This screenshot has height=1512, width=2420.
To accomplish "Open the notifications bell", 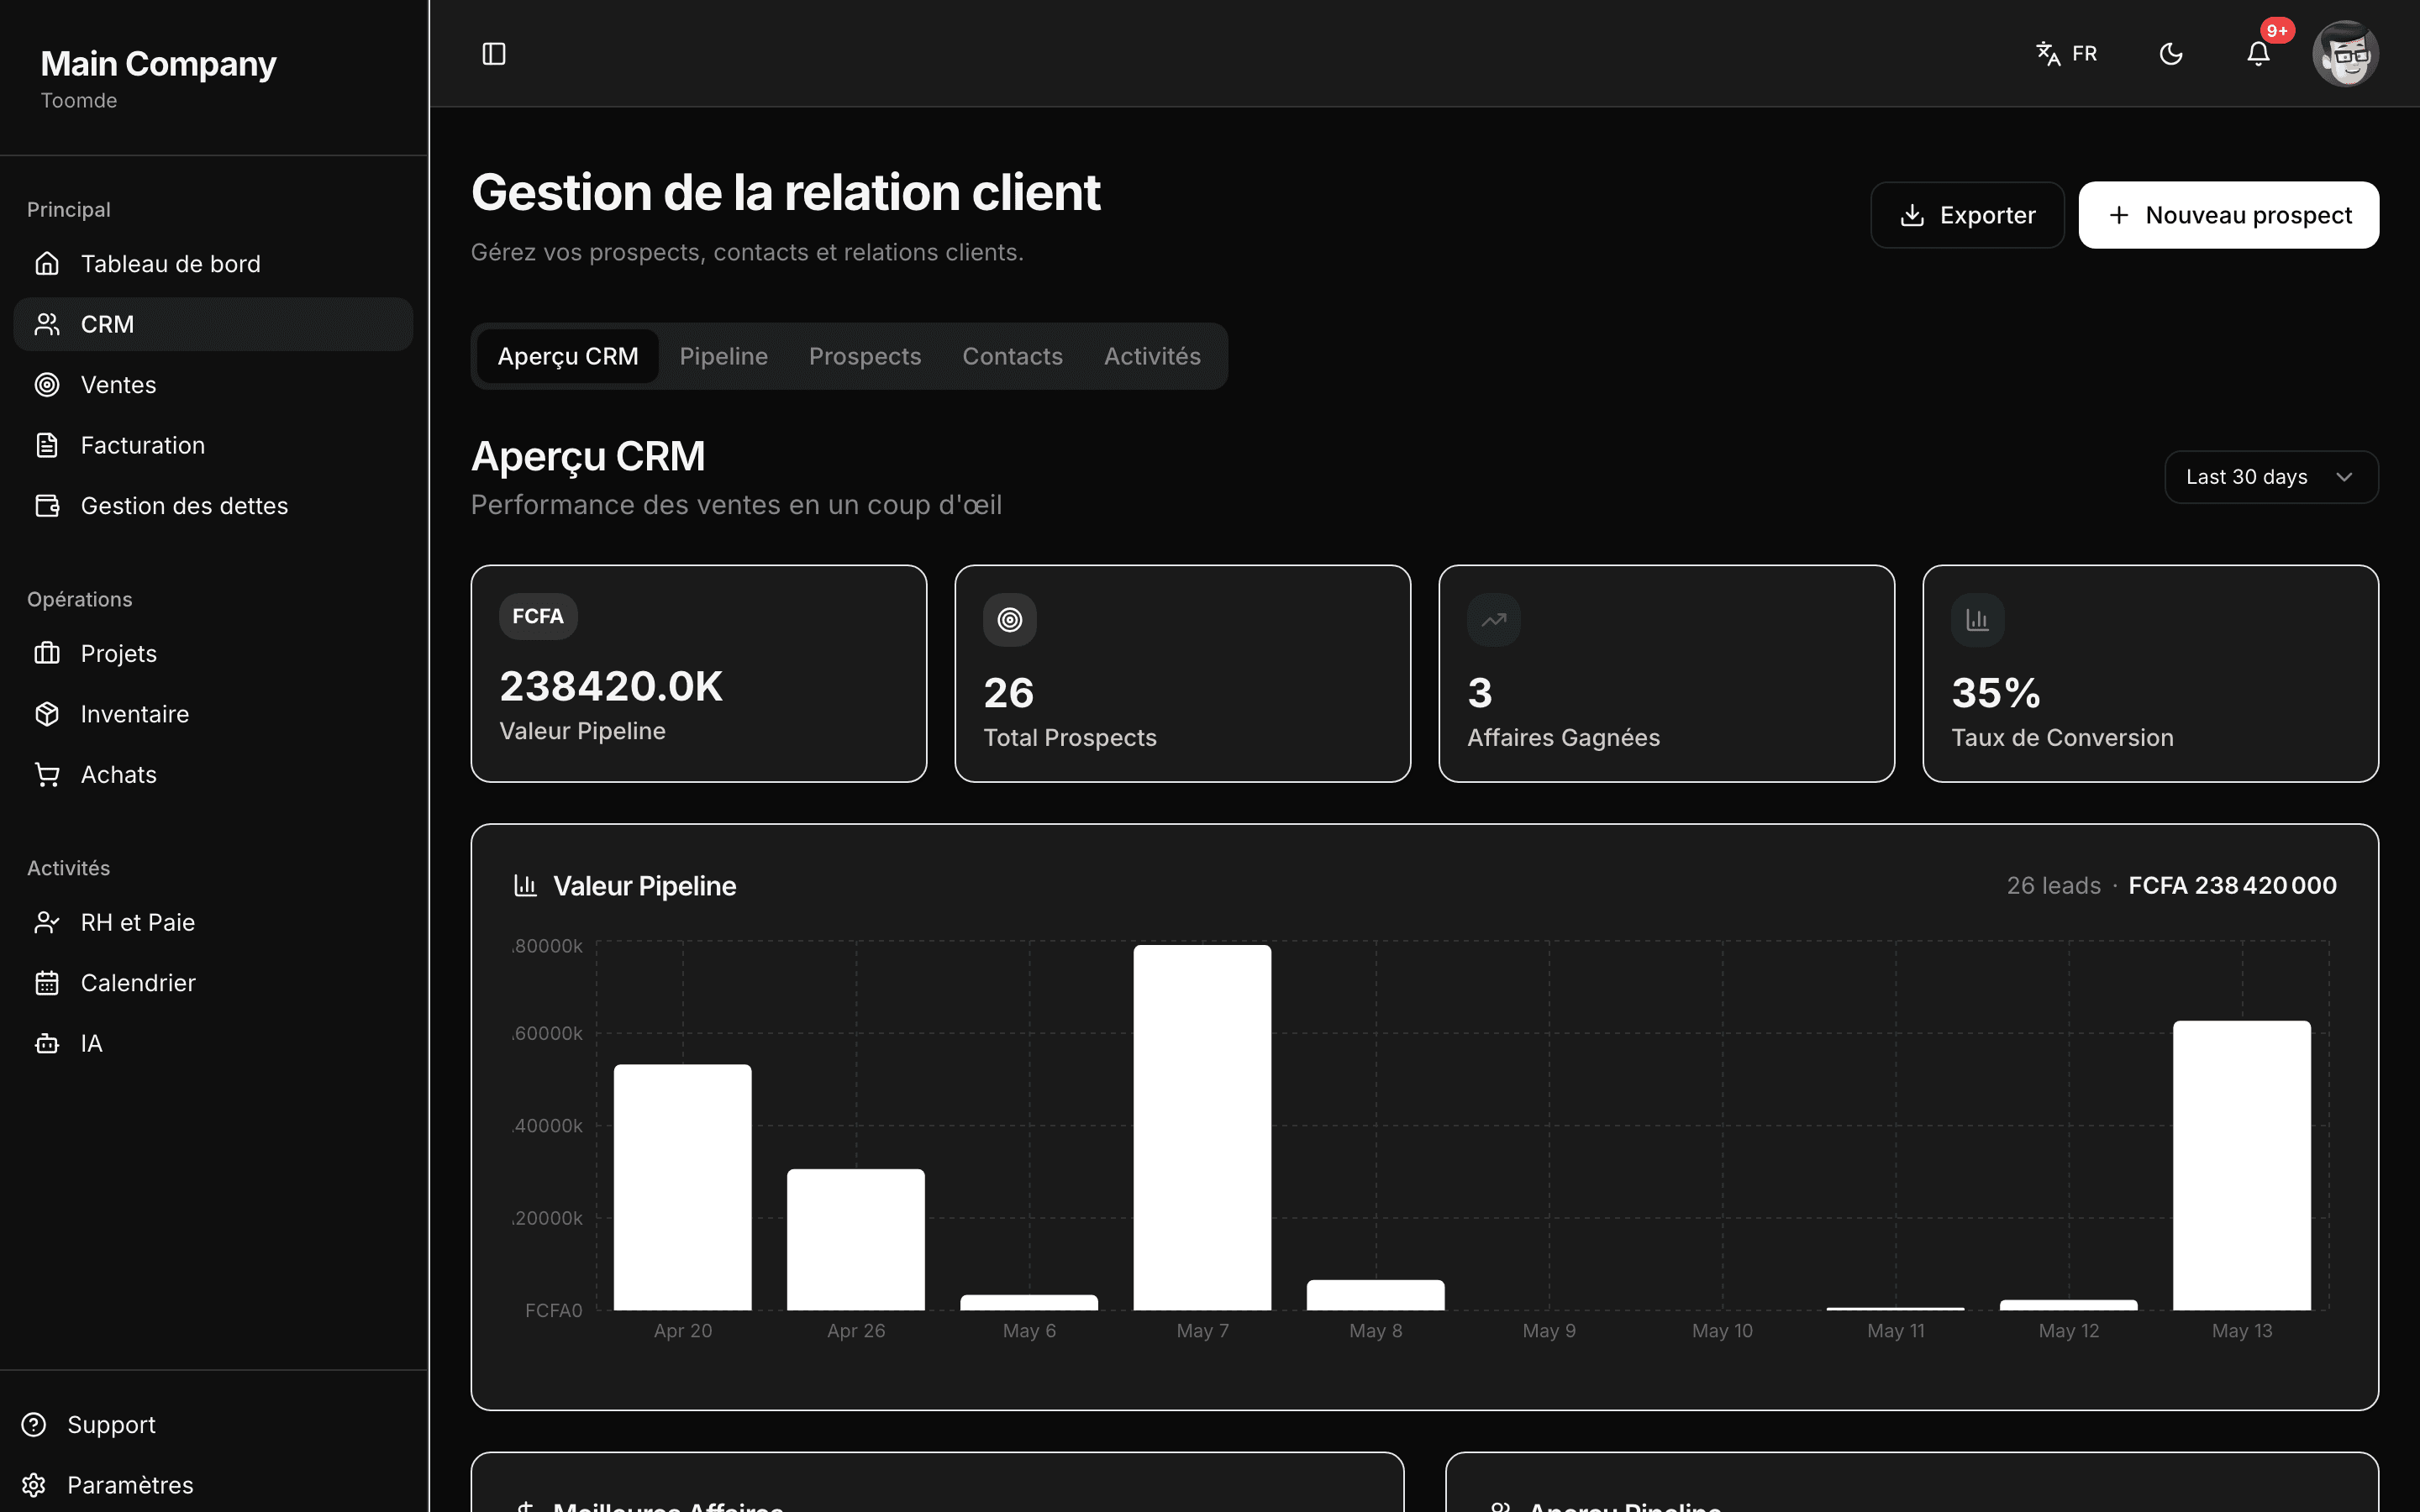I will (2258, 53).
